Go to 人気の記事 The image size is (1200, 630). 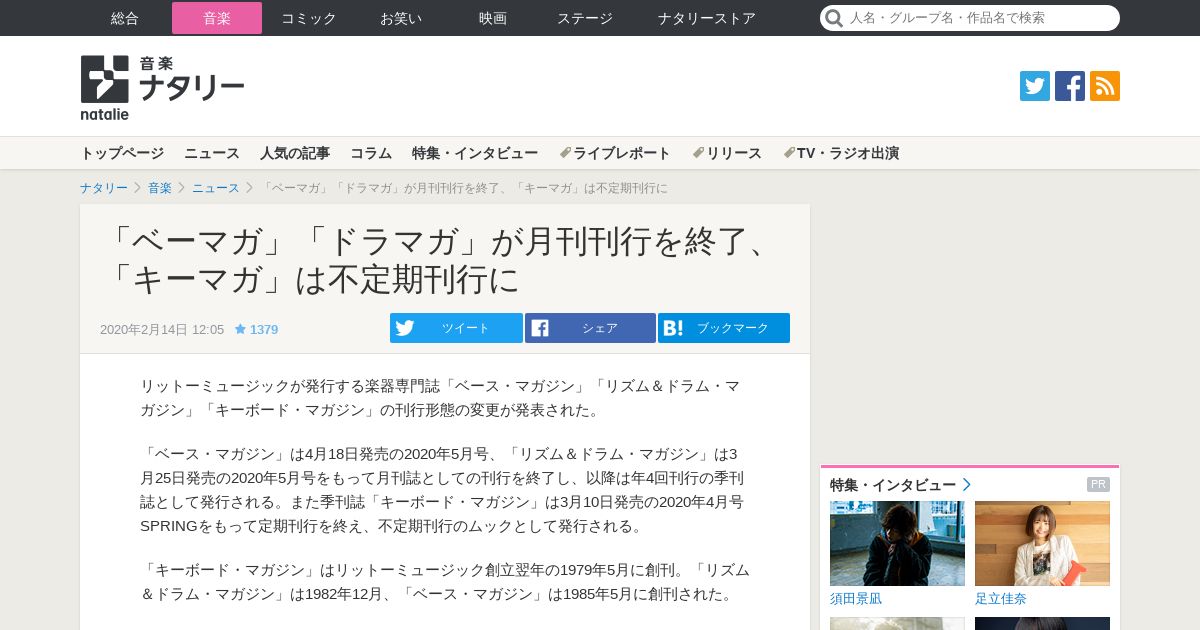pyautogui.click(x=295, y=153)
